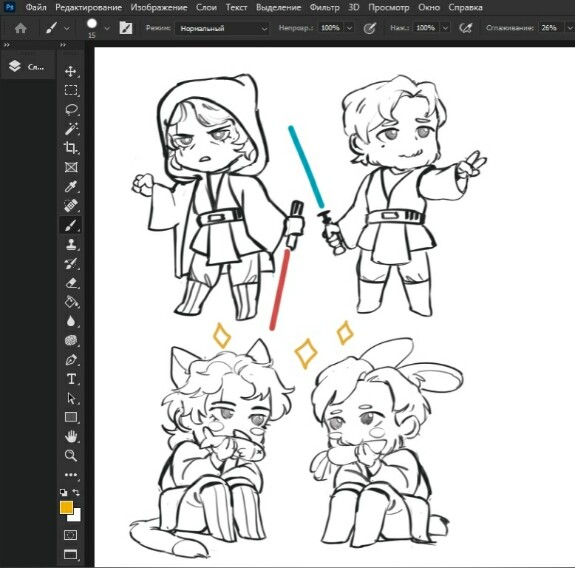The height and width of the screenshot is (568, 575).
Task: Open the Непрозр. opacity dropdown arrow
Action: click(x=350, y=28)
